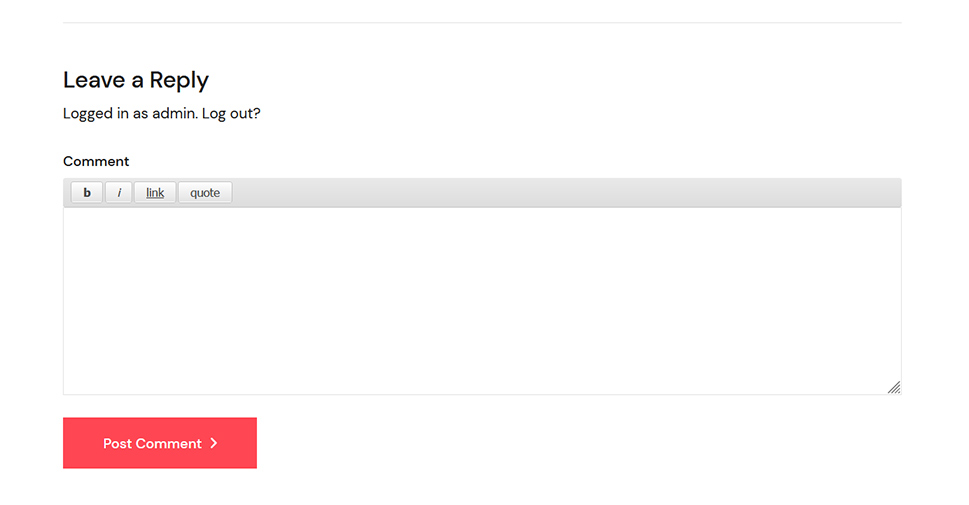969x505 pixels.
Task: Click the empty gray quicktags toolbar area
Action: coord(566,192)
